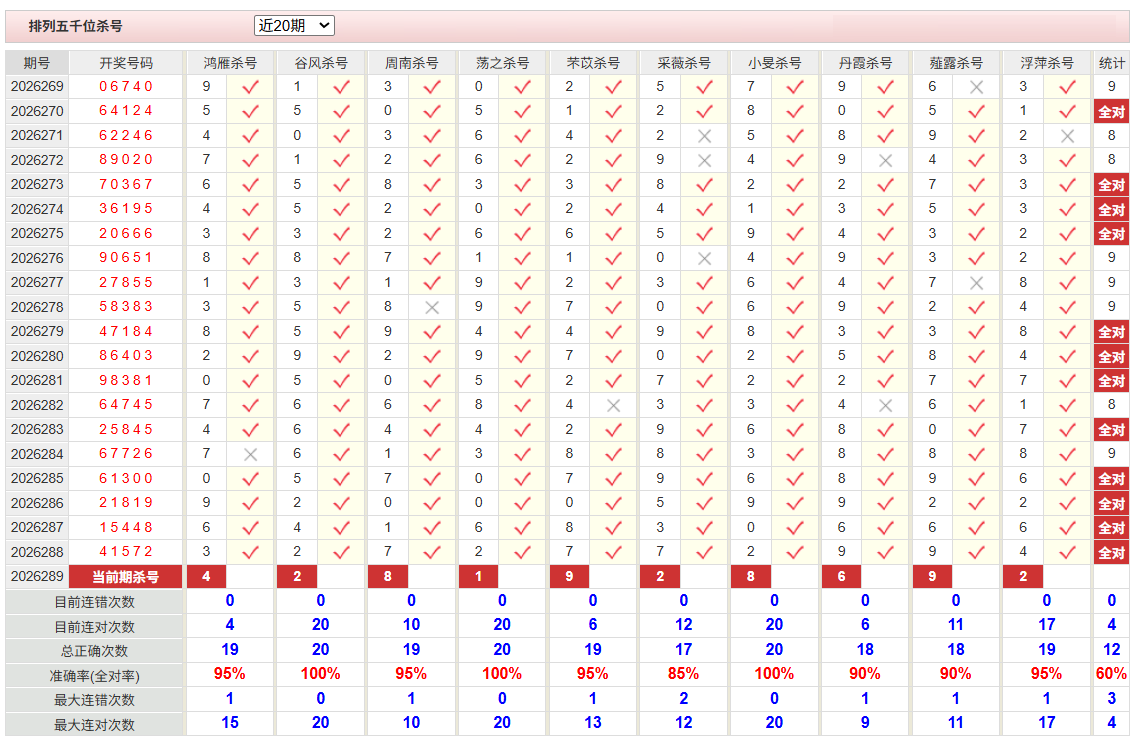This screenshot has height=745, width=1142.
Task: Click the 开奖号码 column header
Action: (x=126, y=63)
